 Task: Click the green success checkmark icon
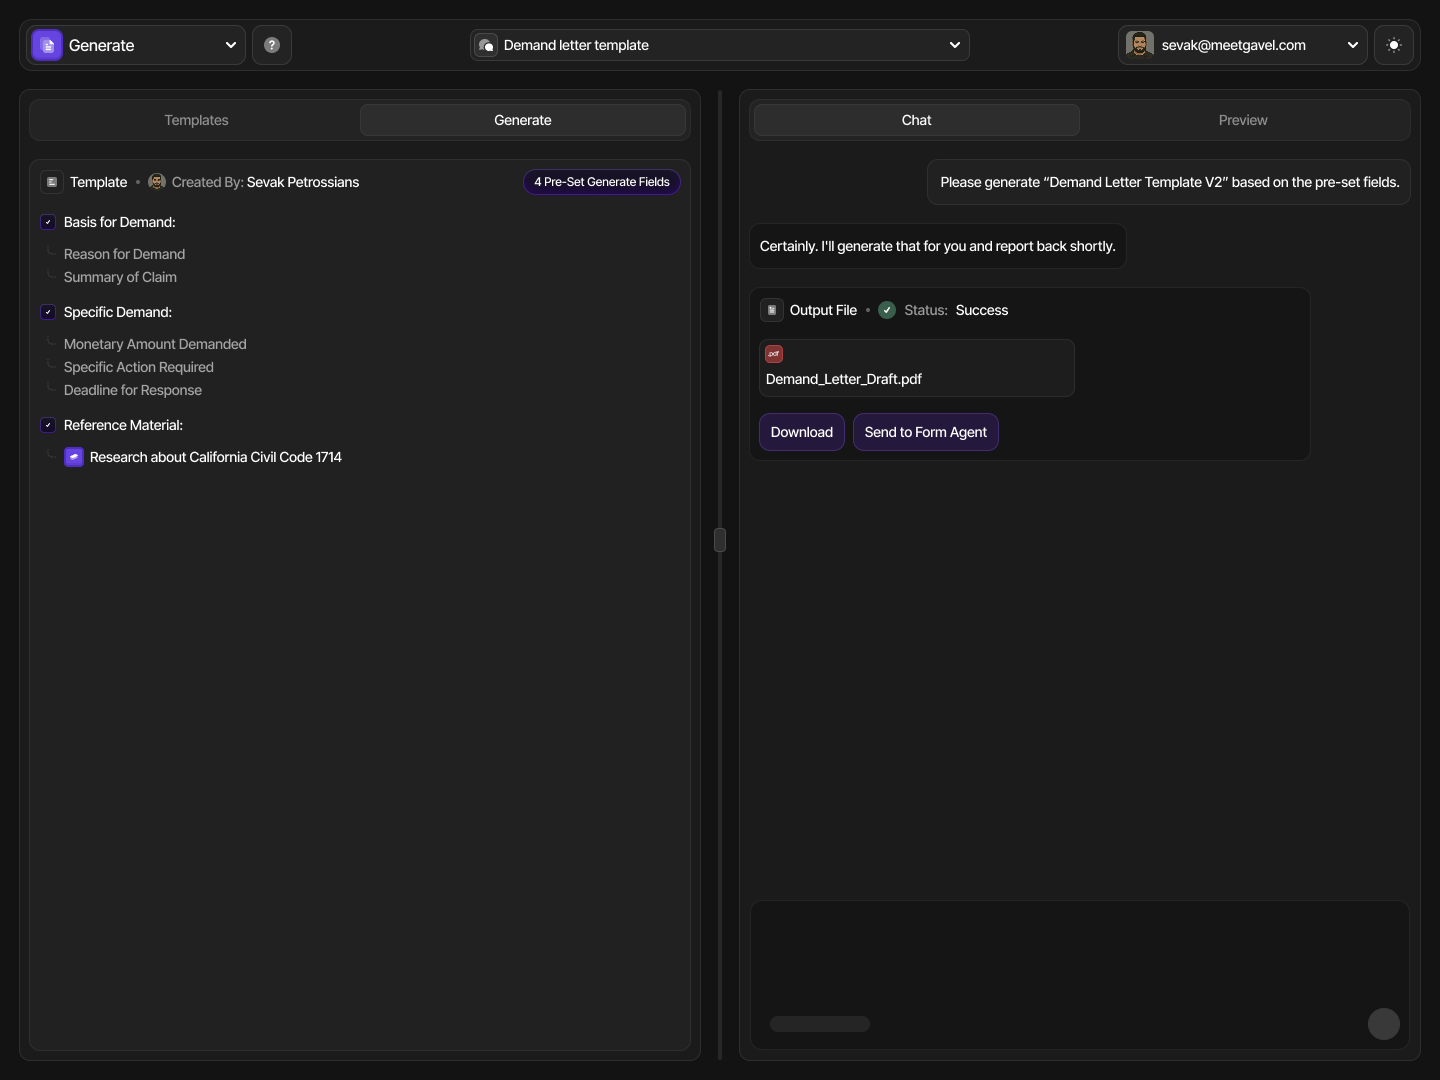tap(886, 310)
